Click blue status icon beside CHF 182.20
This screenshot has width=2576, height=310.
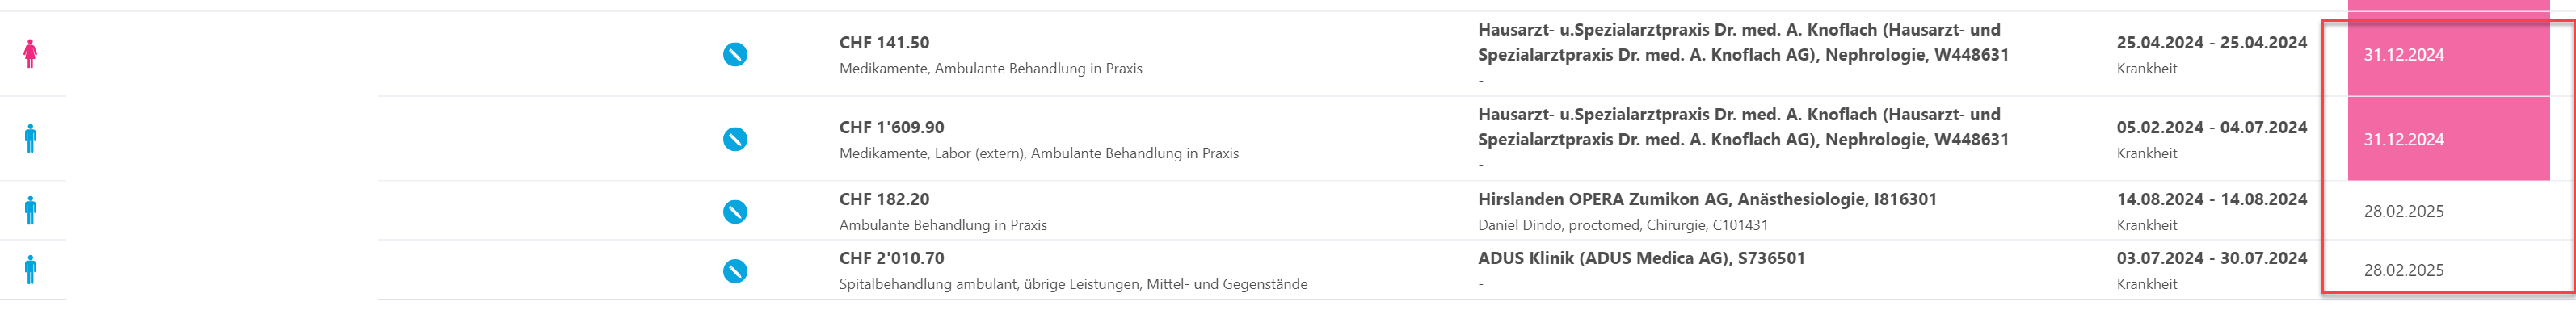[x=735, y=211]
